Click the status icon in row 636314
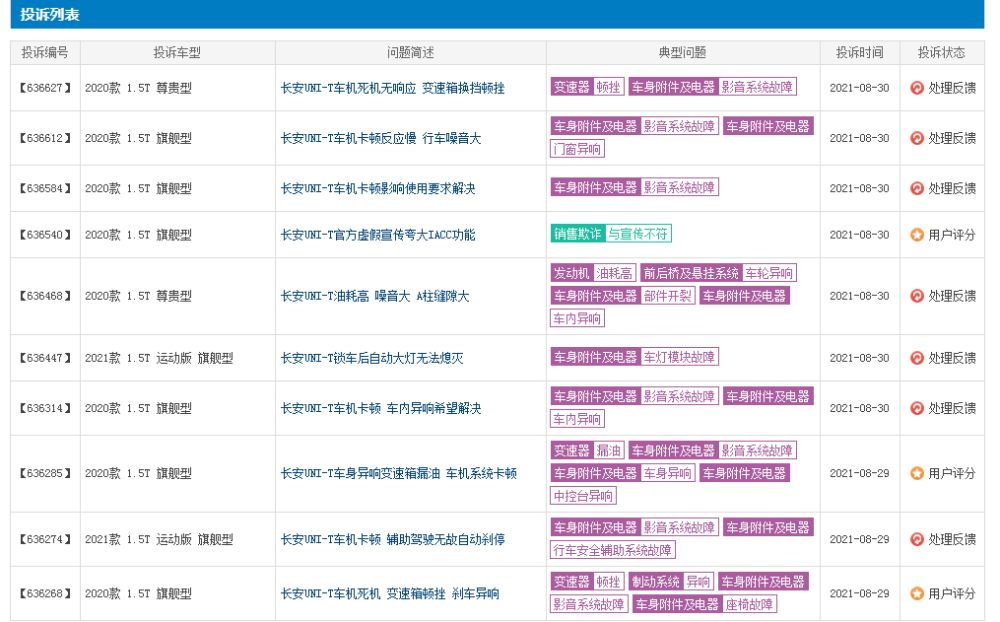 pyautogui.click(x=916, y=408)
